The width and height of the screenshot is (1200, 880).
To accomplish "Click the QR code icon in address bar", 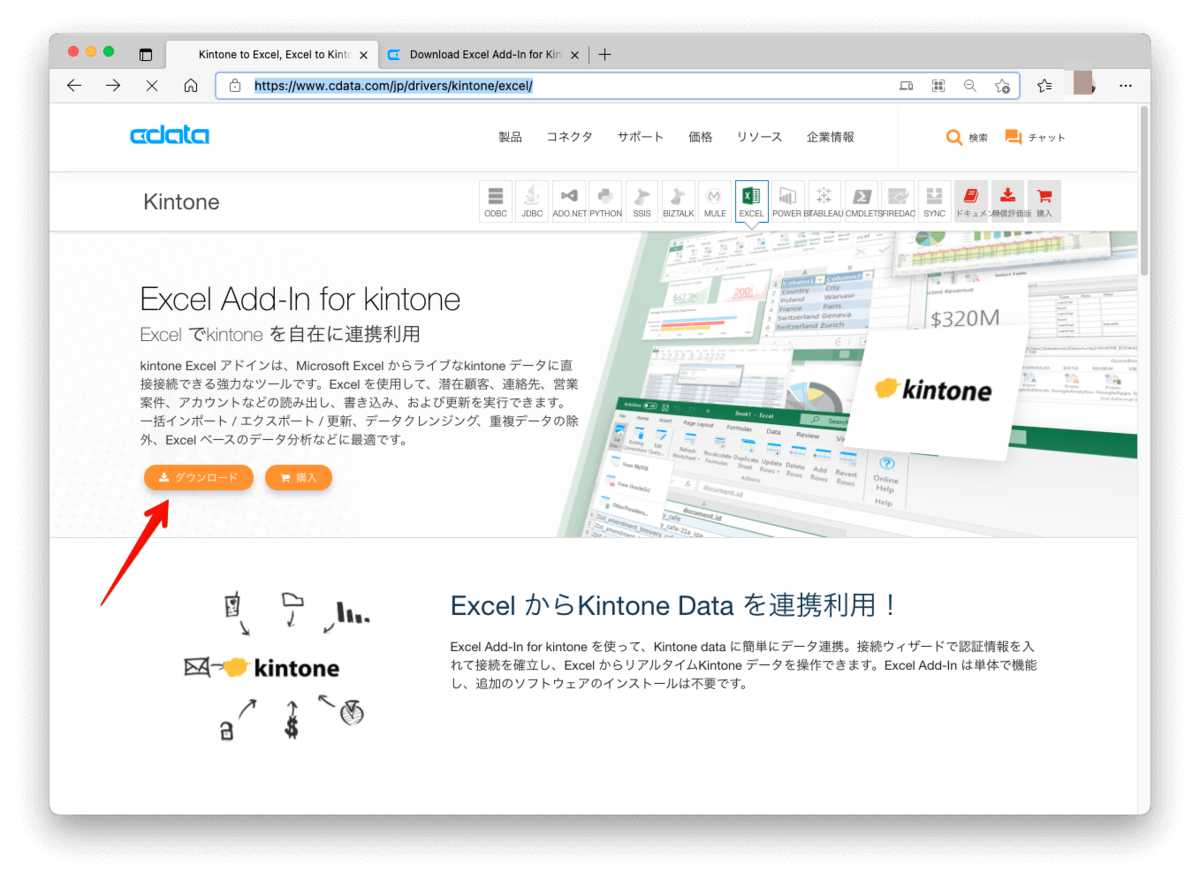I will (x=938, y=86).
